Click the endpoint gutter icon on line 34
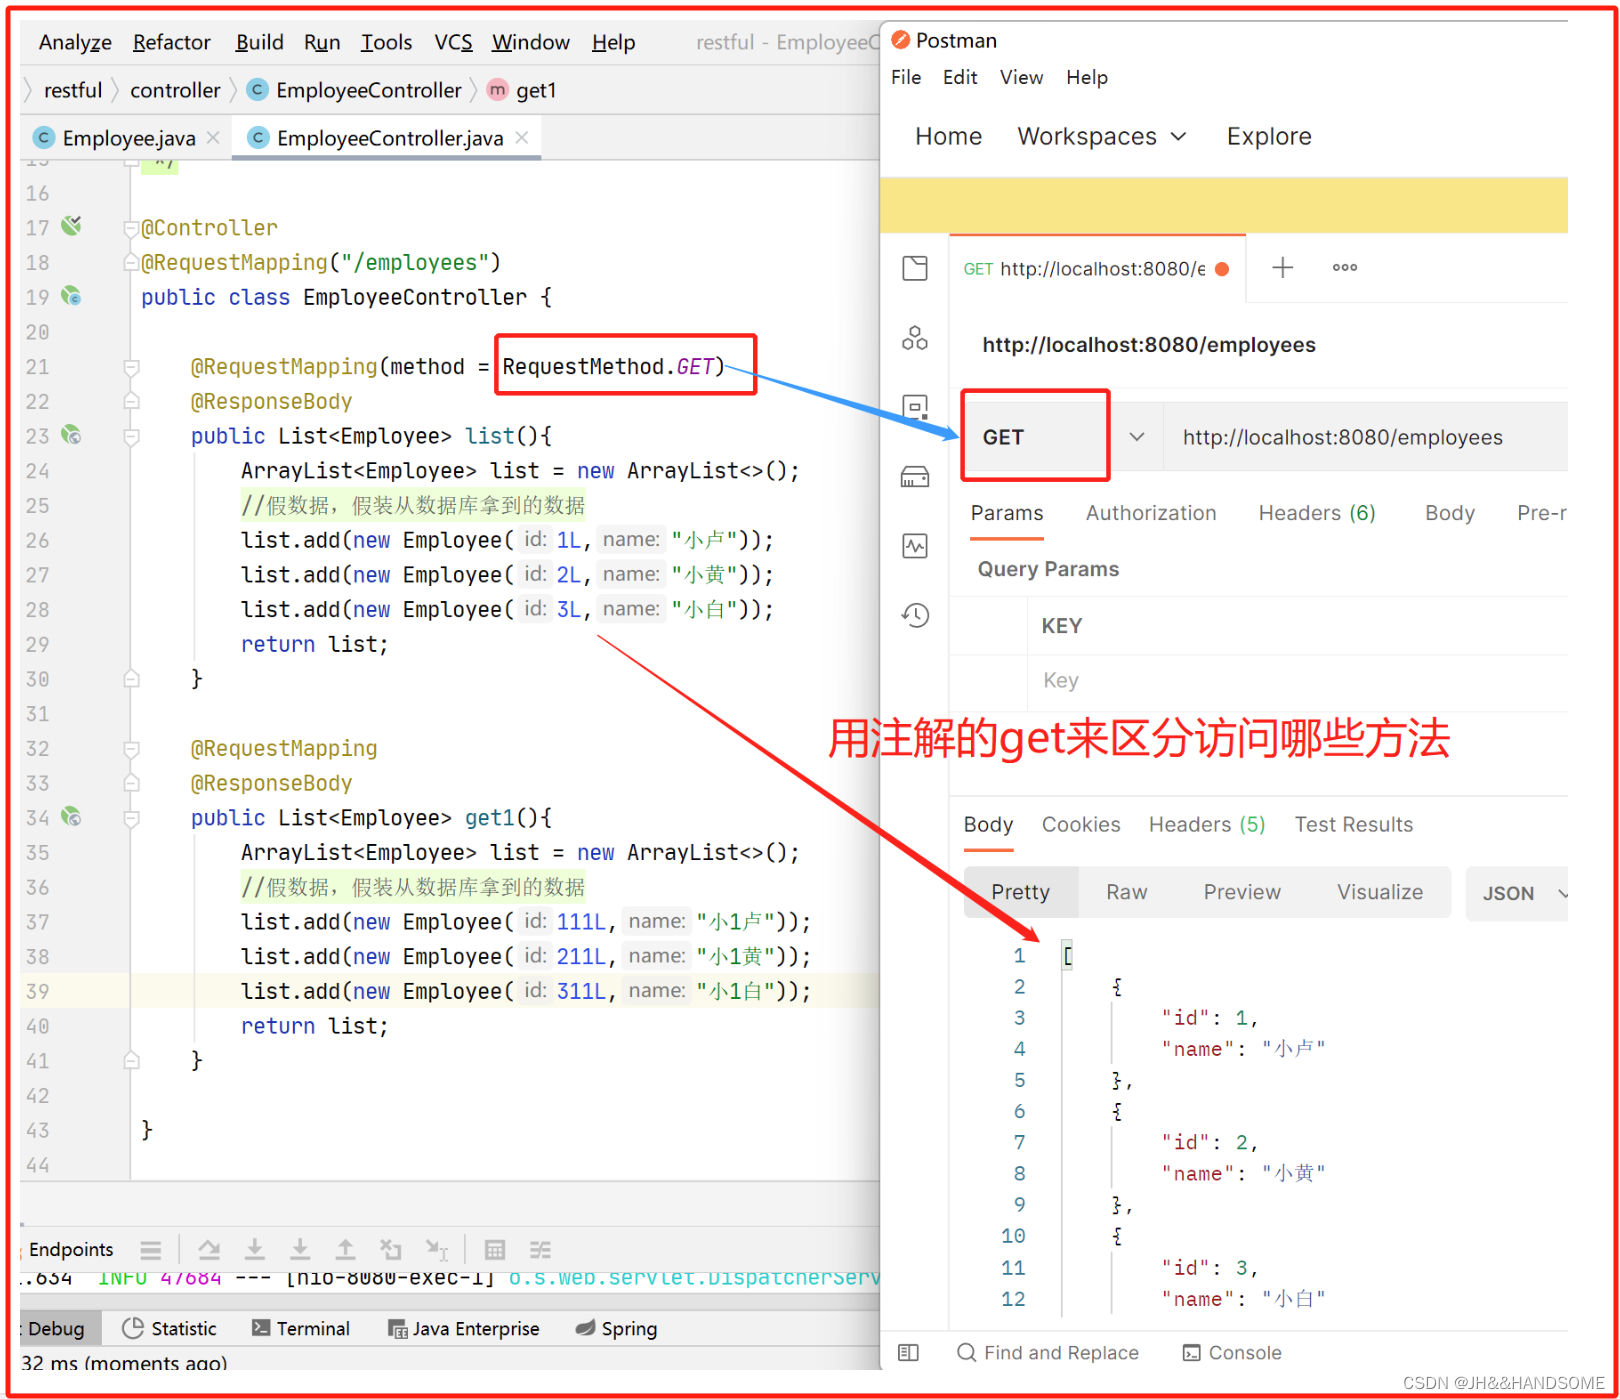The width and height of the screenshot is (1620, 1399). pyautogui.click(x=71, y=817)
